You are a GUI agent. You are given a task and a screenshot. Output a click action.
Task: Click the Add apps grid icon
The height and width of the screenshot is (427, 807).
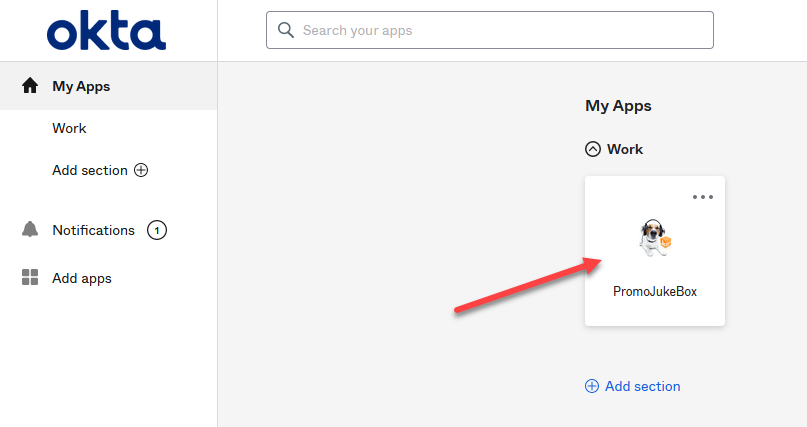point(30,278)
